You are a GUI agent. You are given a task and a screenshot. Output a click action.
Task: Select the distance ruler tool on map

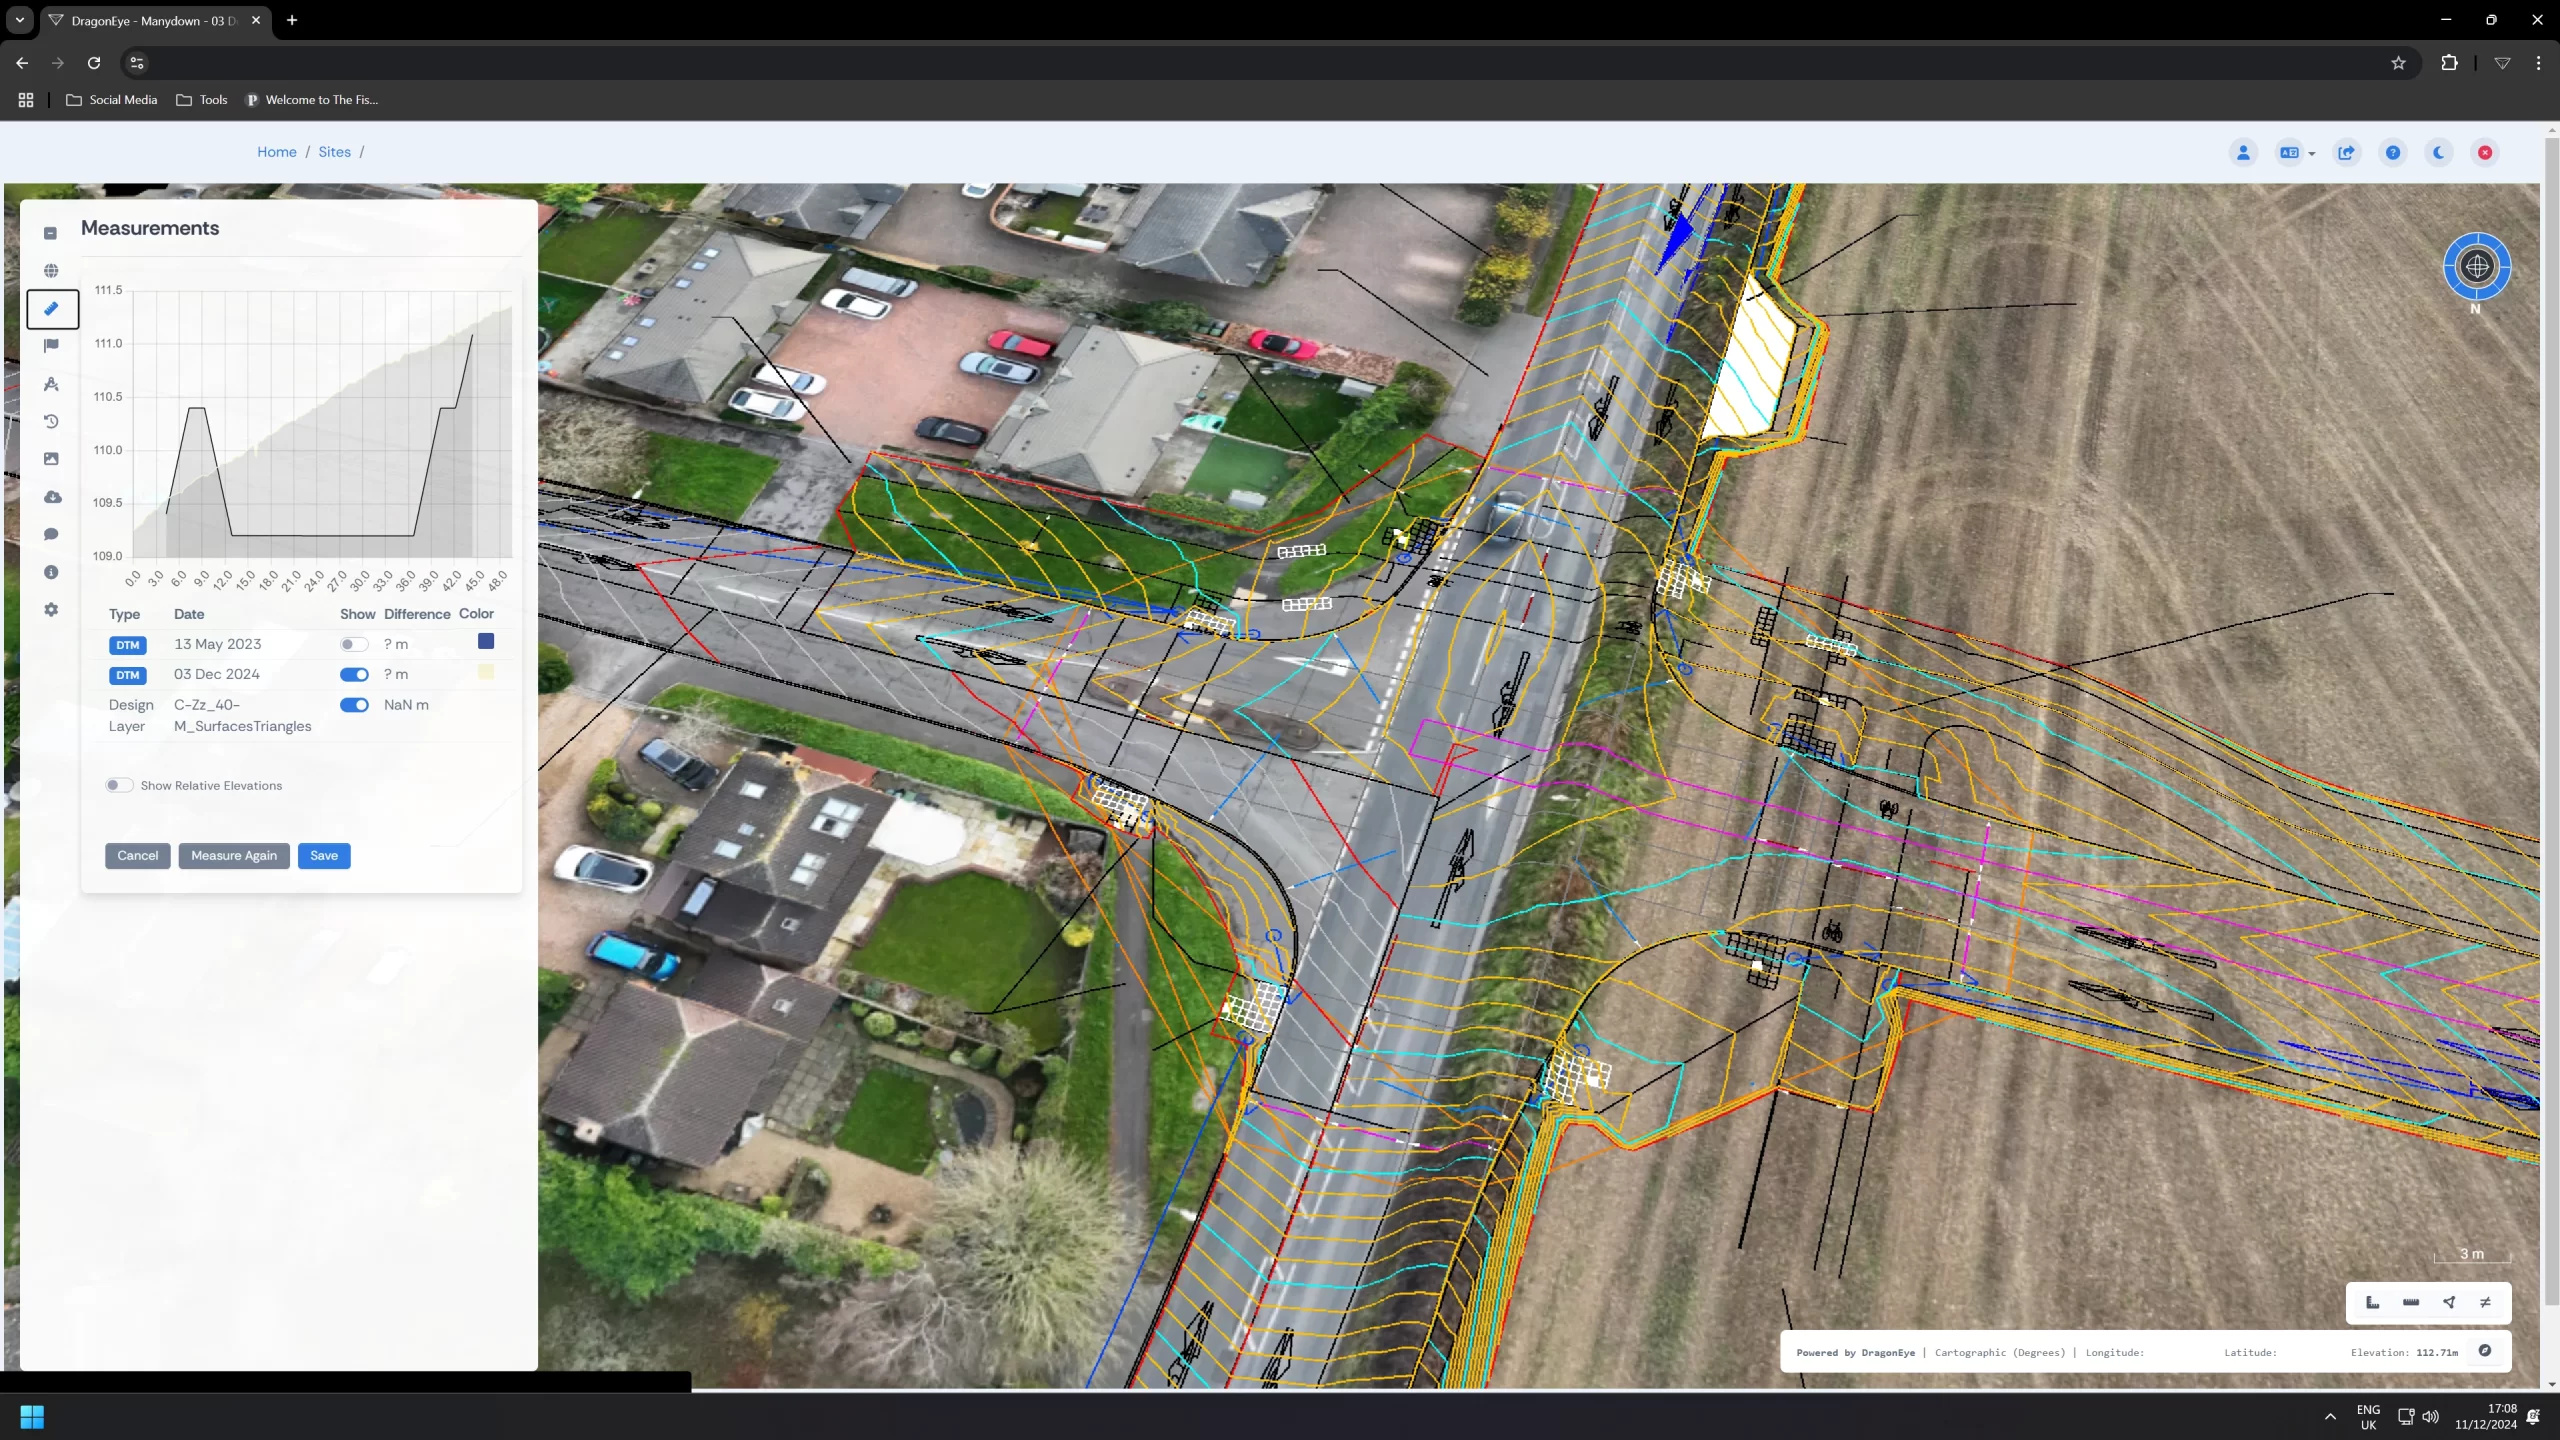(2411, 1302)
